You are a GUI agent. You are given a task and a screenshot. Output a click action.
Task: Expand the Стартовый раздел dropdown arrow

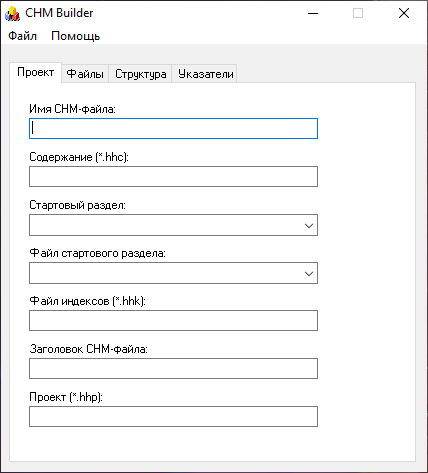click(309, 225)
